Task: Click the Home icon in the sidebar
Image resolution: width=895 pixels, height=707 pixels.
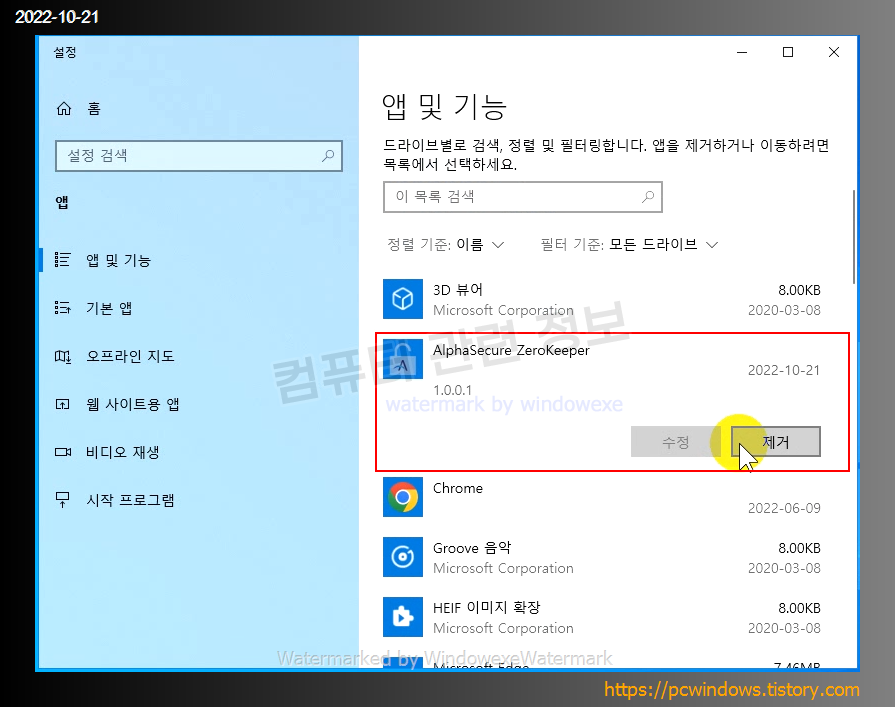Action: click(x=64, y=108)
